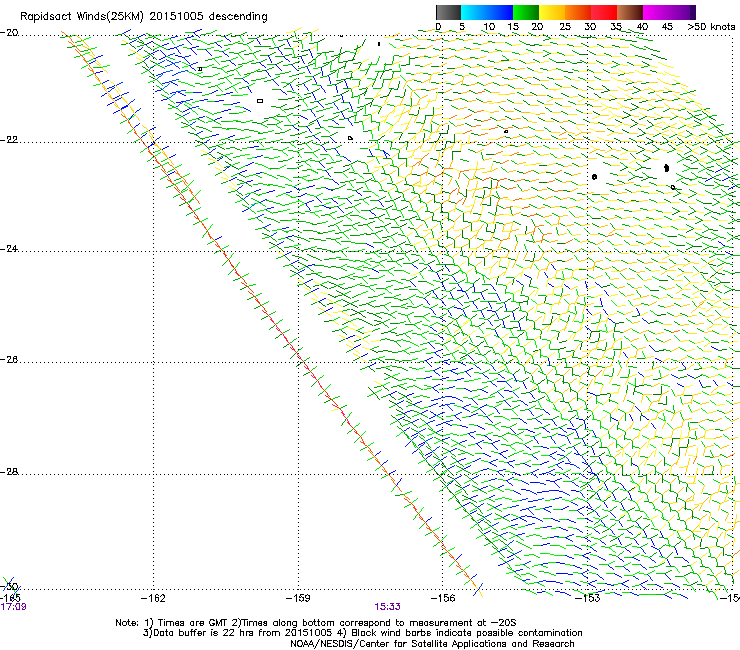Image resolution: width=740 pixels, height=650 pixels.
Task: Click the '-22' latitude axis label
Action: point(9,140)
